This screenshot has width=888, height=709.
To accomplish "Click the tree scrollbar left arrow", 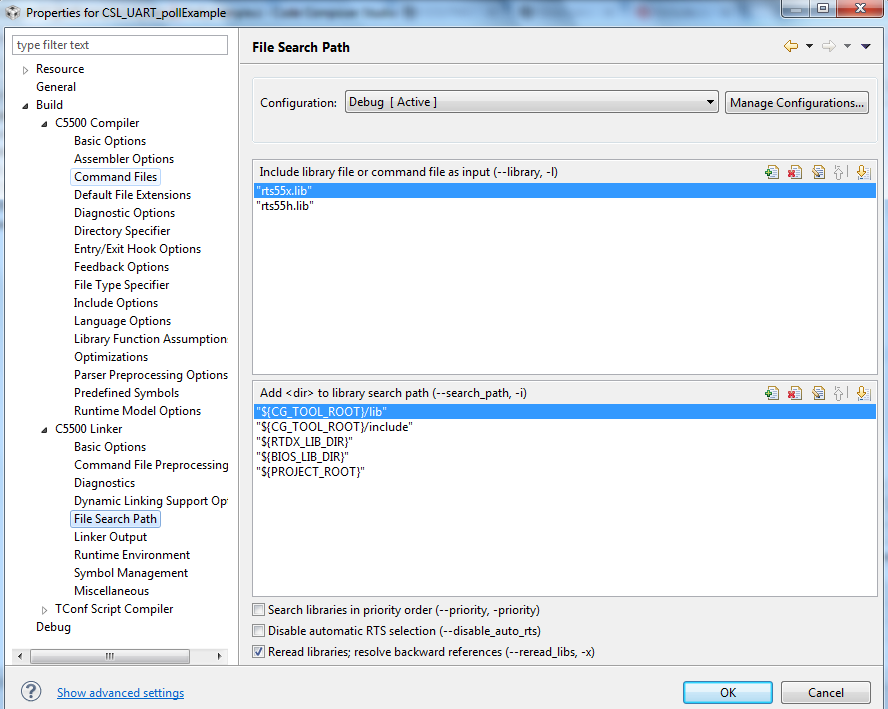I will coord(20,656).
